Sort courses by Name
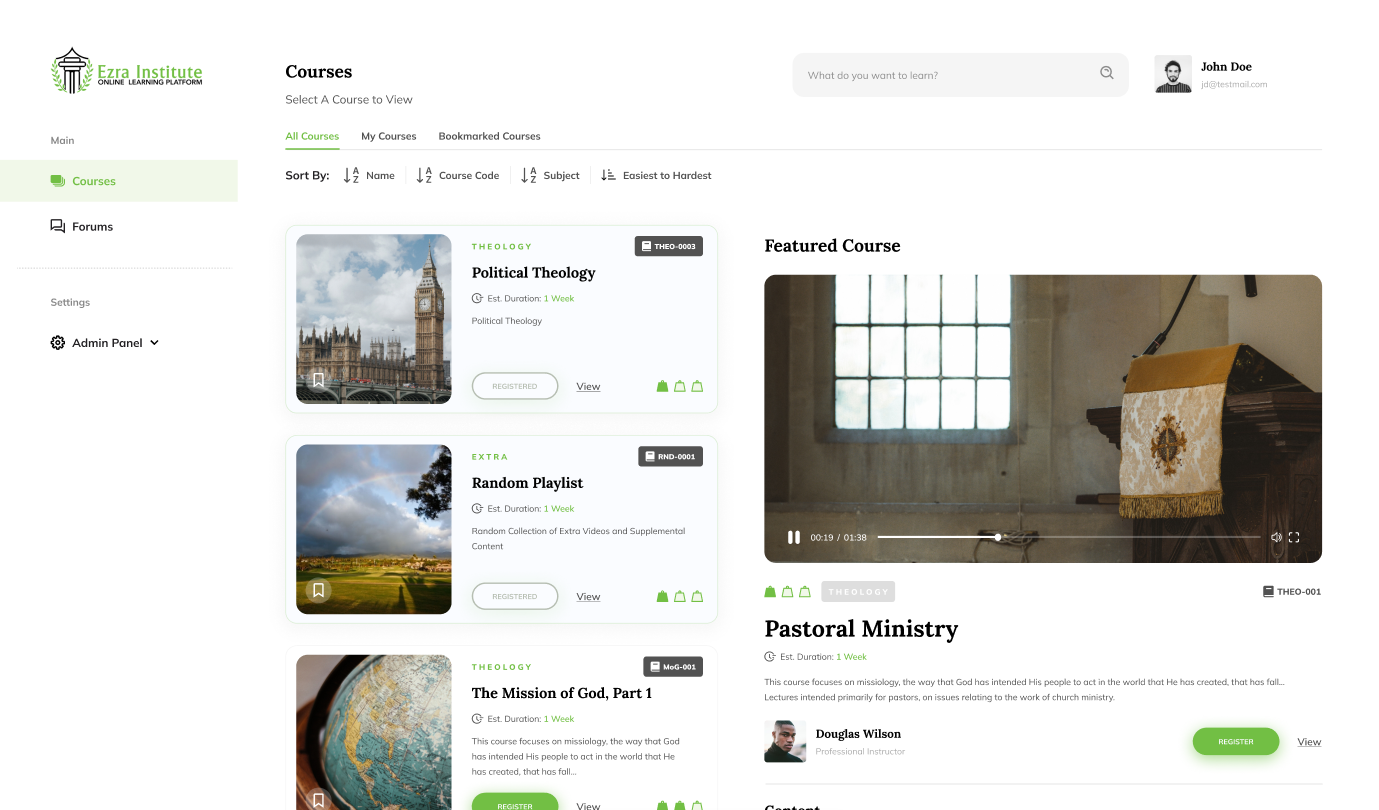Viewport: 1379px width, 810px height. coord(369,175)
